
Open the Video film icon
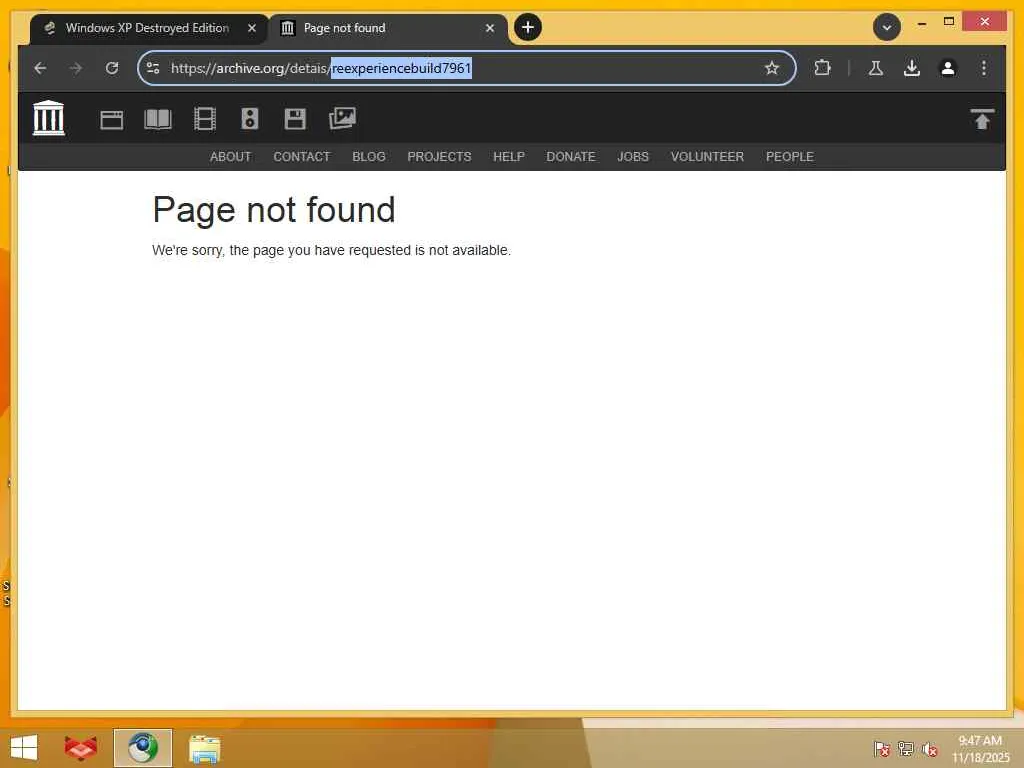pyautogui.click(x=204, y=119)
